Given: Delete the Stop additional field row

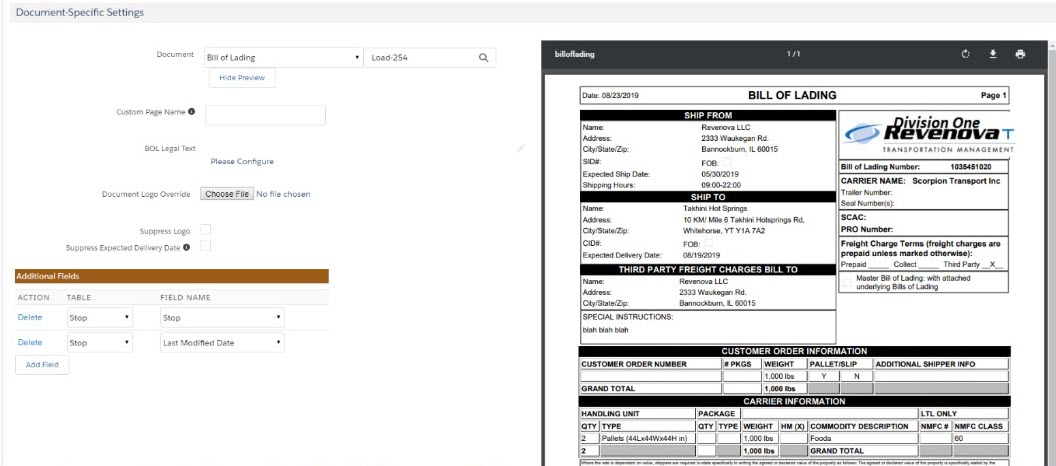Looking at the screenshot, I should coord(30,317).
